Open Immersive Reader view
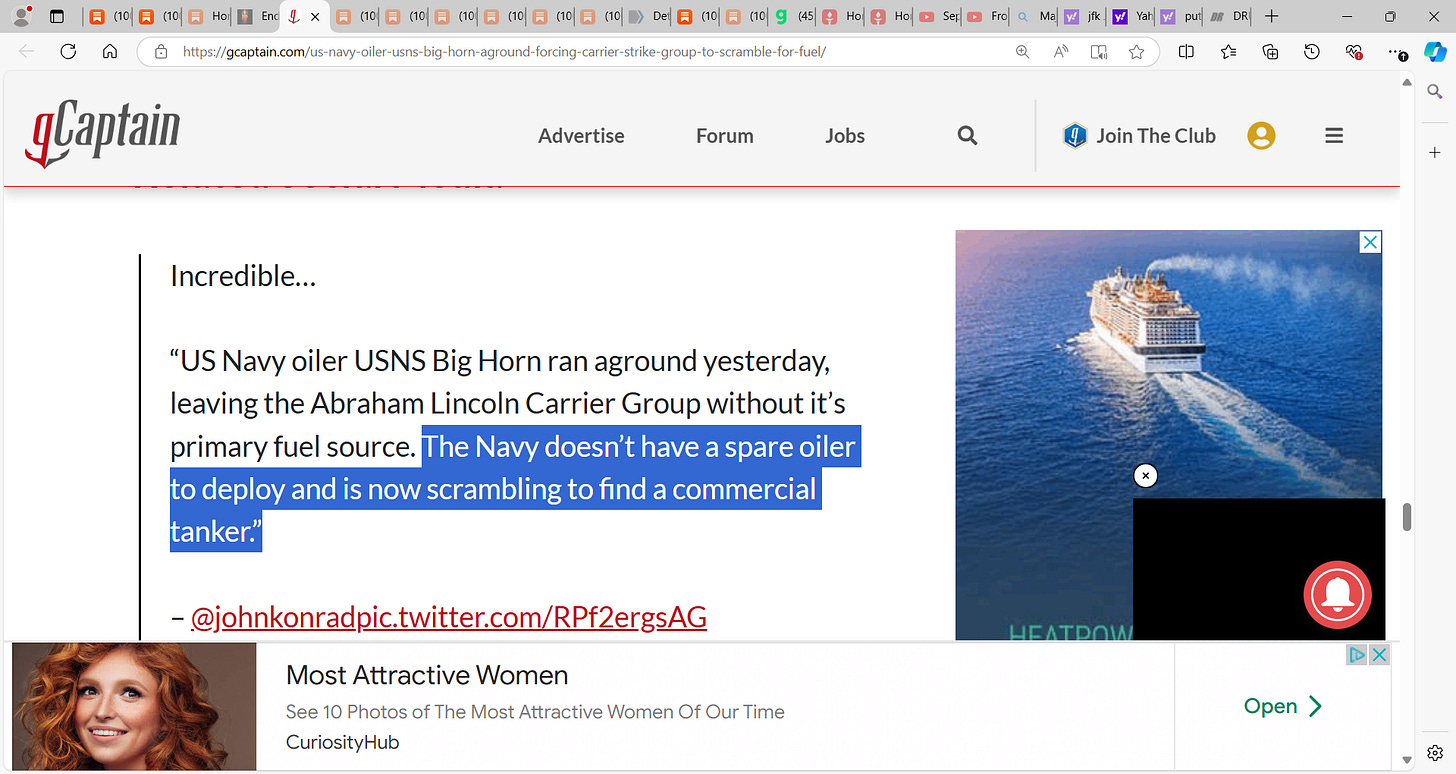This screenshot has height=774, width=1456. click(x=1098, y=52)
